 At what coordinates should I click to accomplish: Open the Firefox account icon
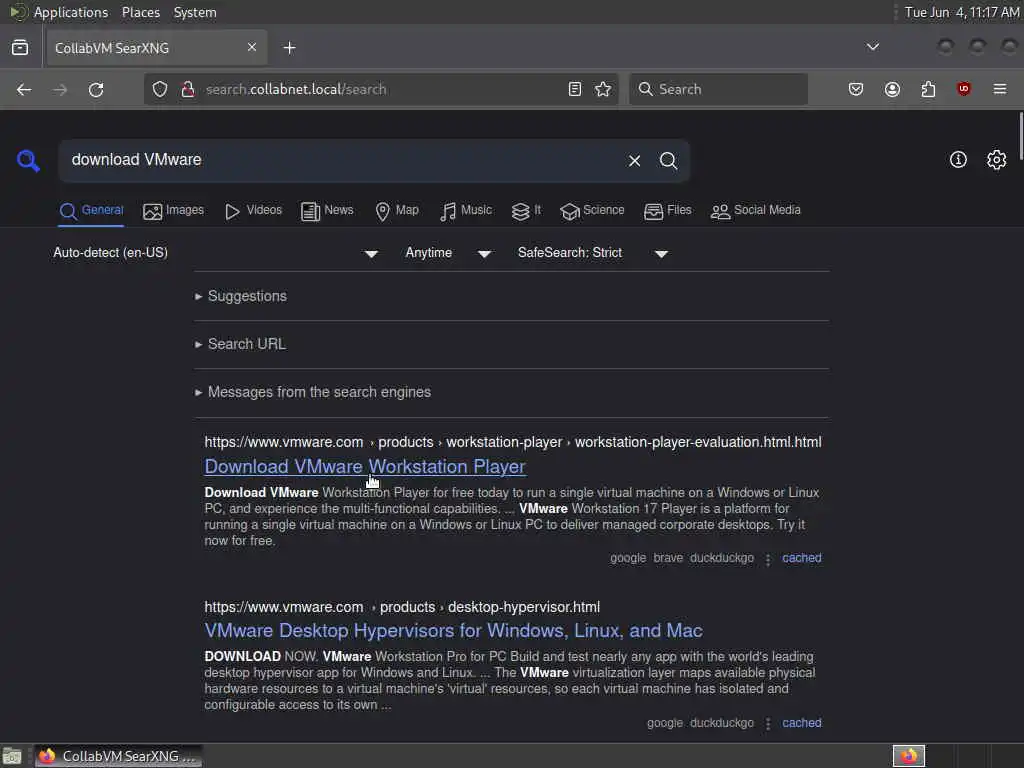click(892, 89)
